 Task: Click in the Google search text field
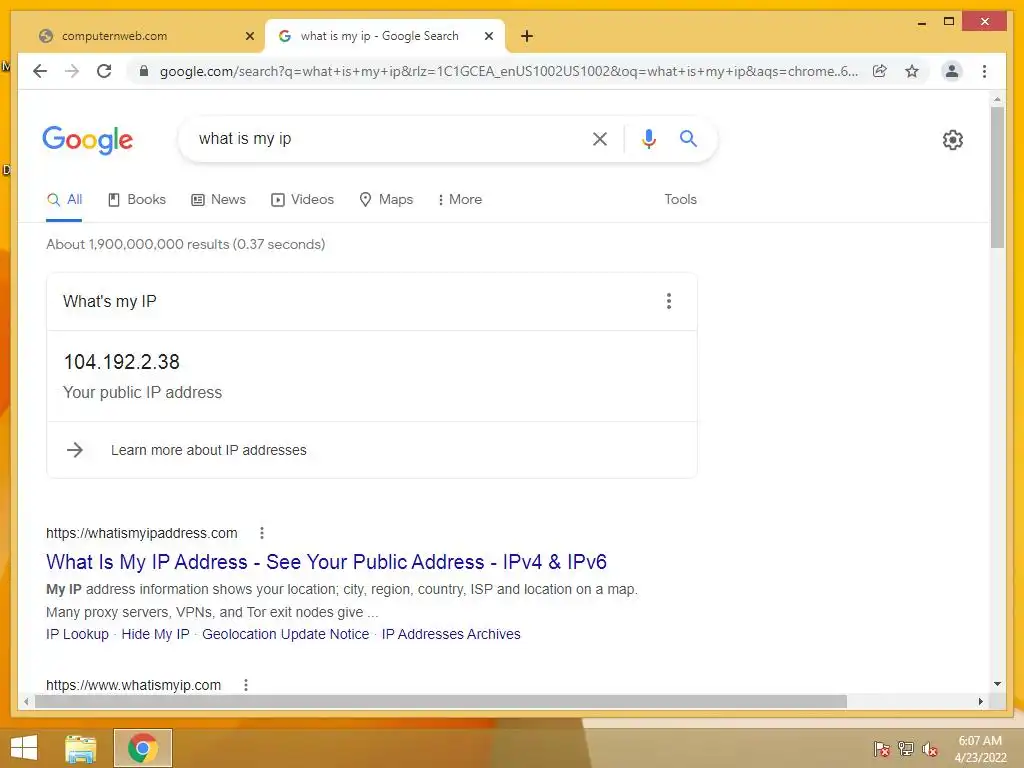pyautogui.click(x=385, y=138)
